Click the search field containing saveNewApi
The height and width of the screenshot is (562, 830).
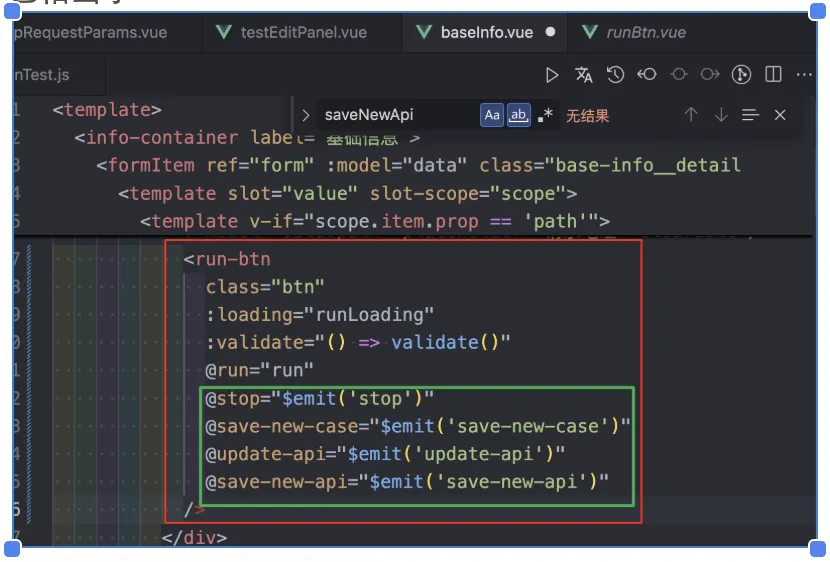(395, 115)
